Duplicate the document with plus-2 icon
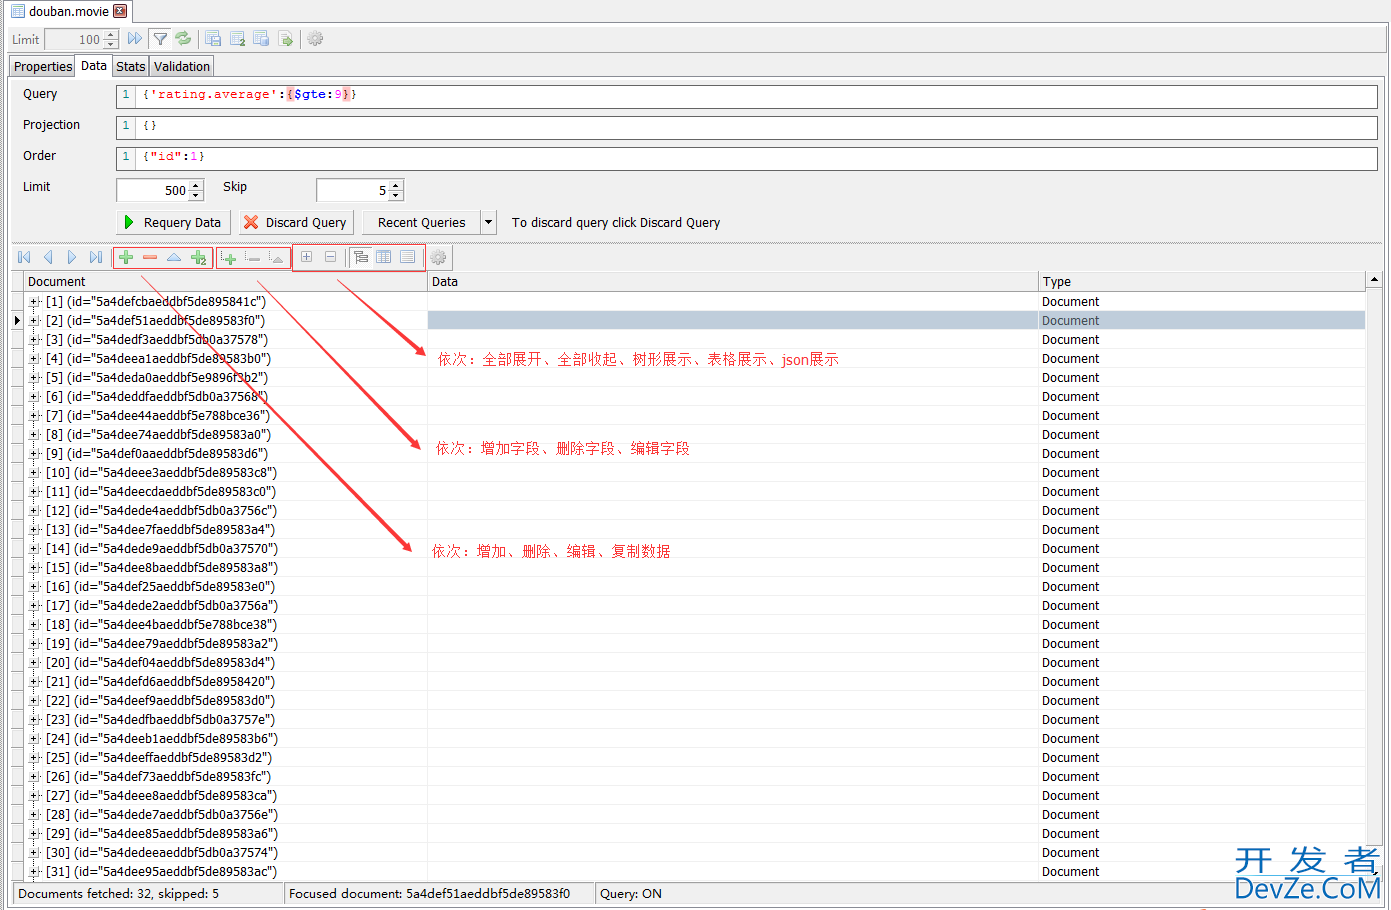The width and height of the screenshot is (1391, 910). pyautogui.click(x=198, y=257)
